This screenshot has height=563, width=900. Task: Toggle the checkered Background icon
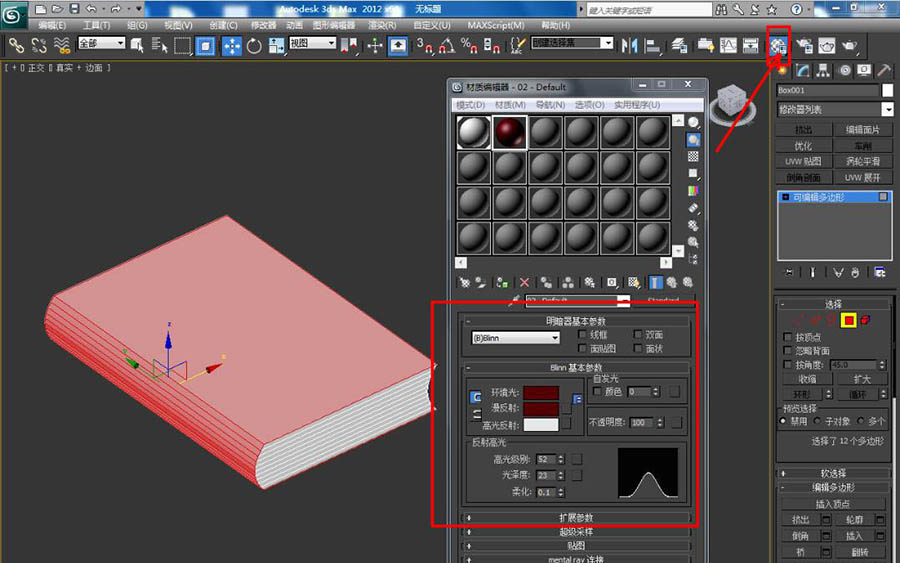(x=693, y=156)
